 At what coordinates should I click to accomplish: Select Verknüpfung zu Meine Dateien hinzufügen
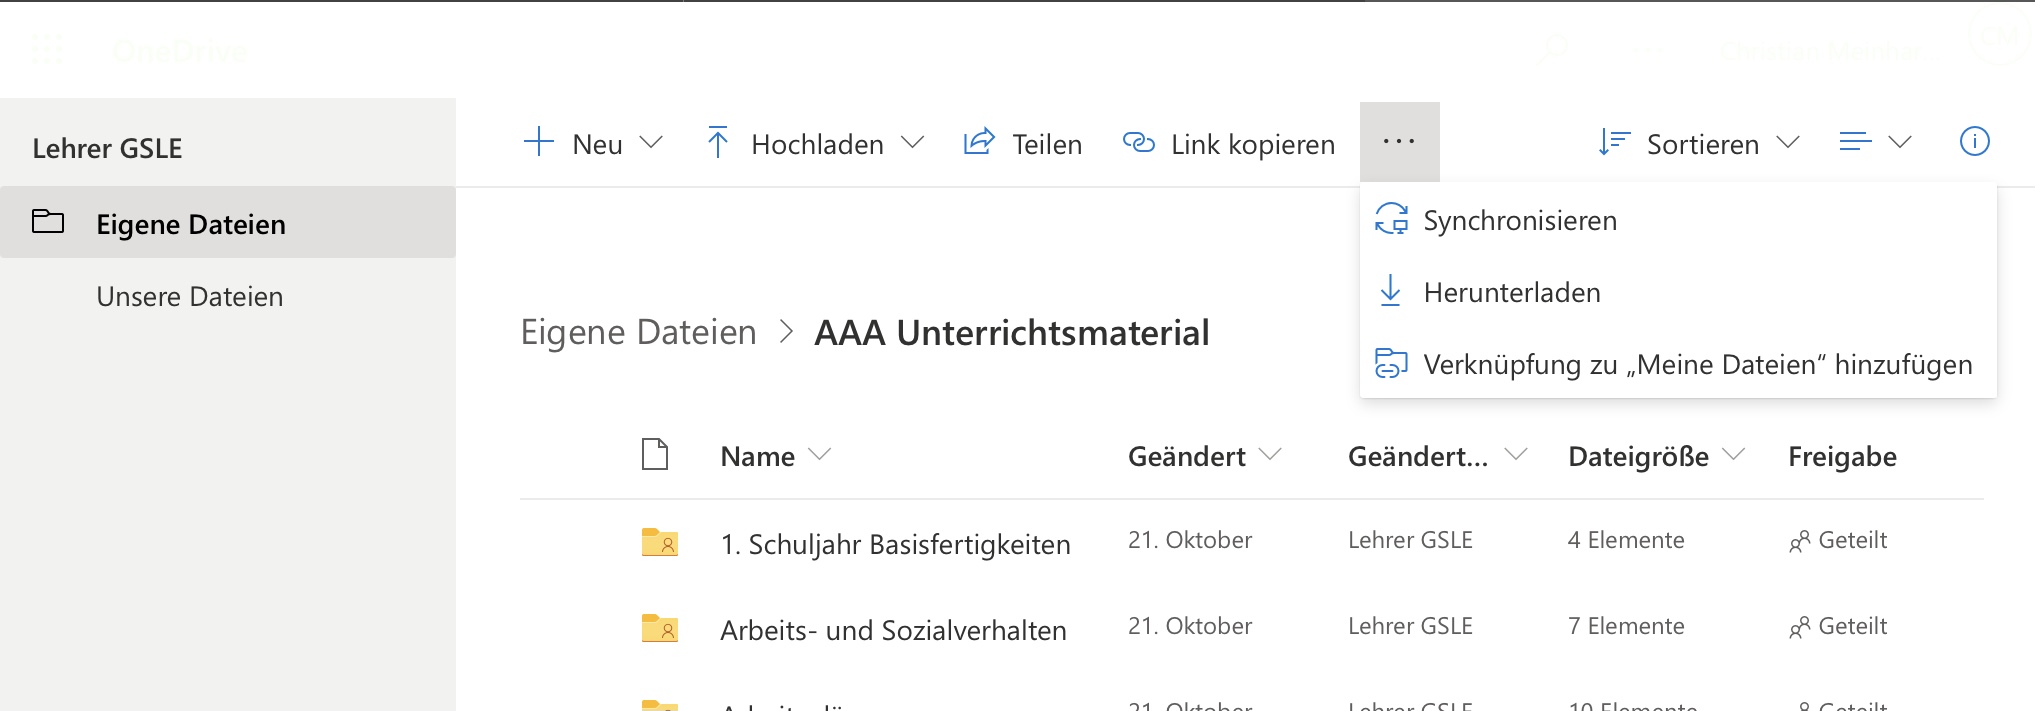(x=1697, y=365)
